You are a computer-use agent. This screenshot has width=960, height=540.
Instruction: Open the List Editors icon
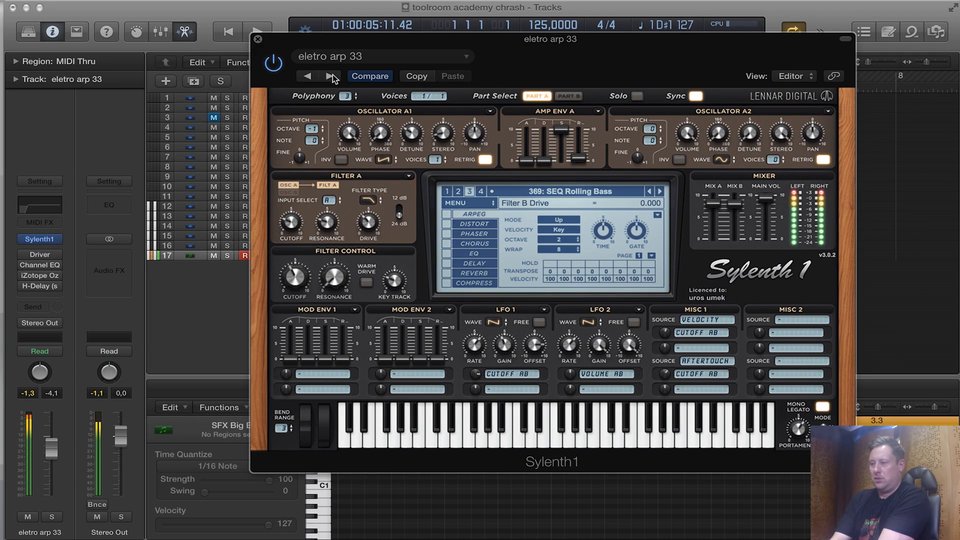864,32
